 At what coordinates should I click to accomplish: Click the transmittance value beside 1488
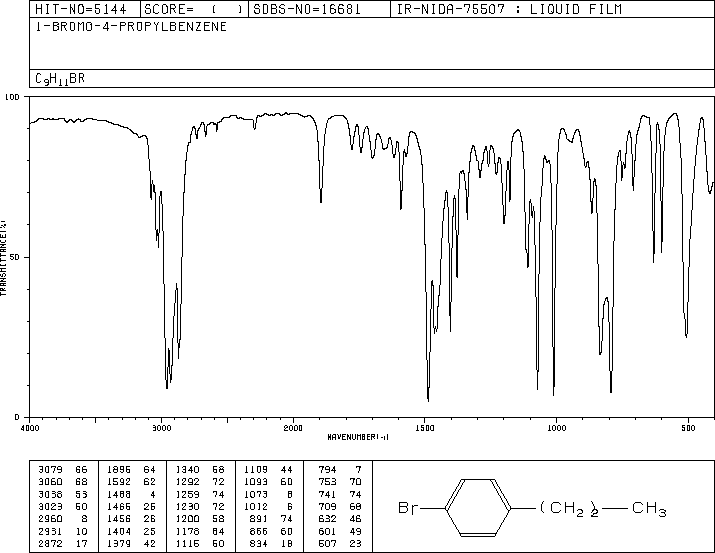(153, 494)
